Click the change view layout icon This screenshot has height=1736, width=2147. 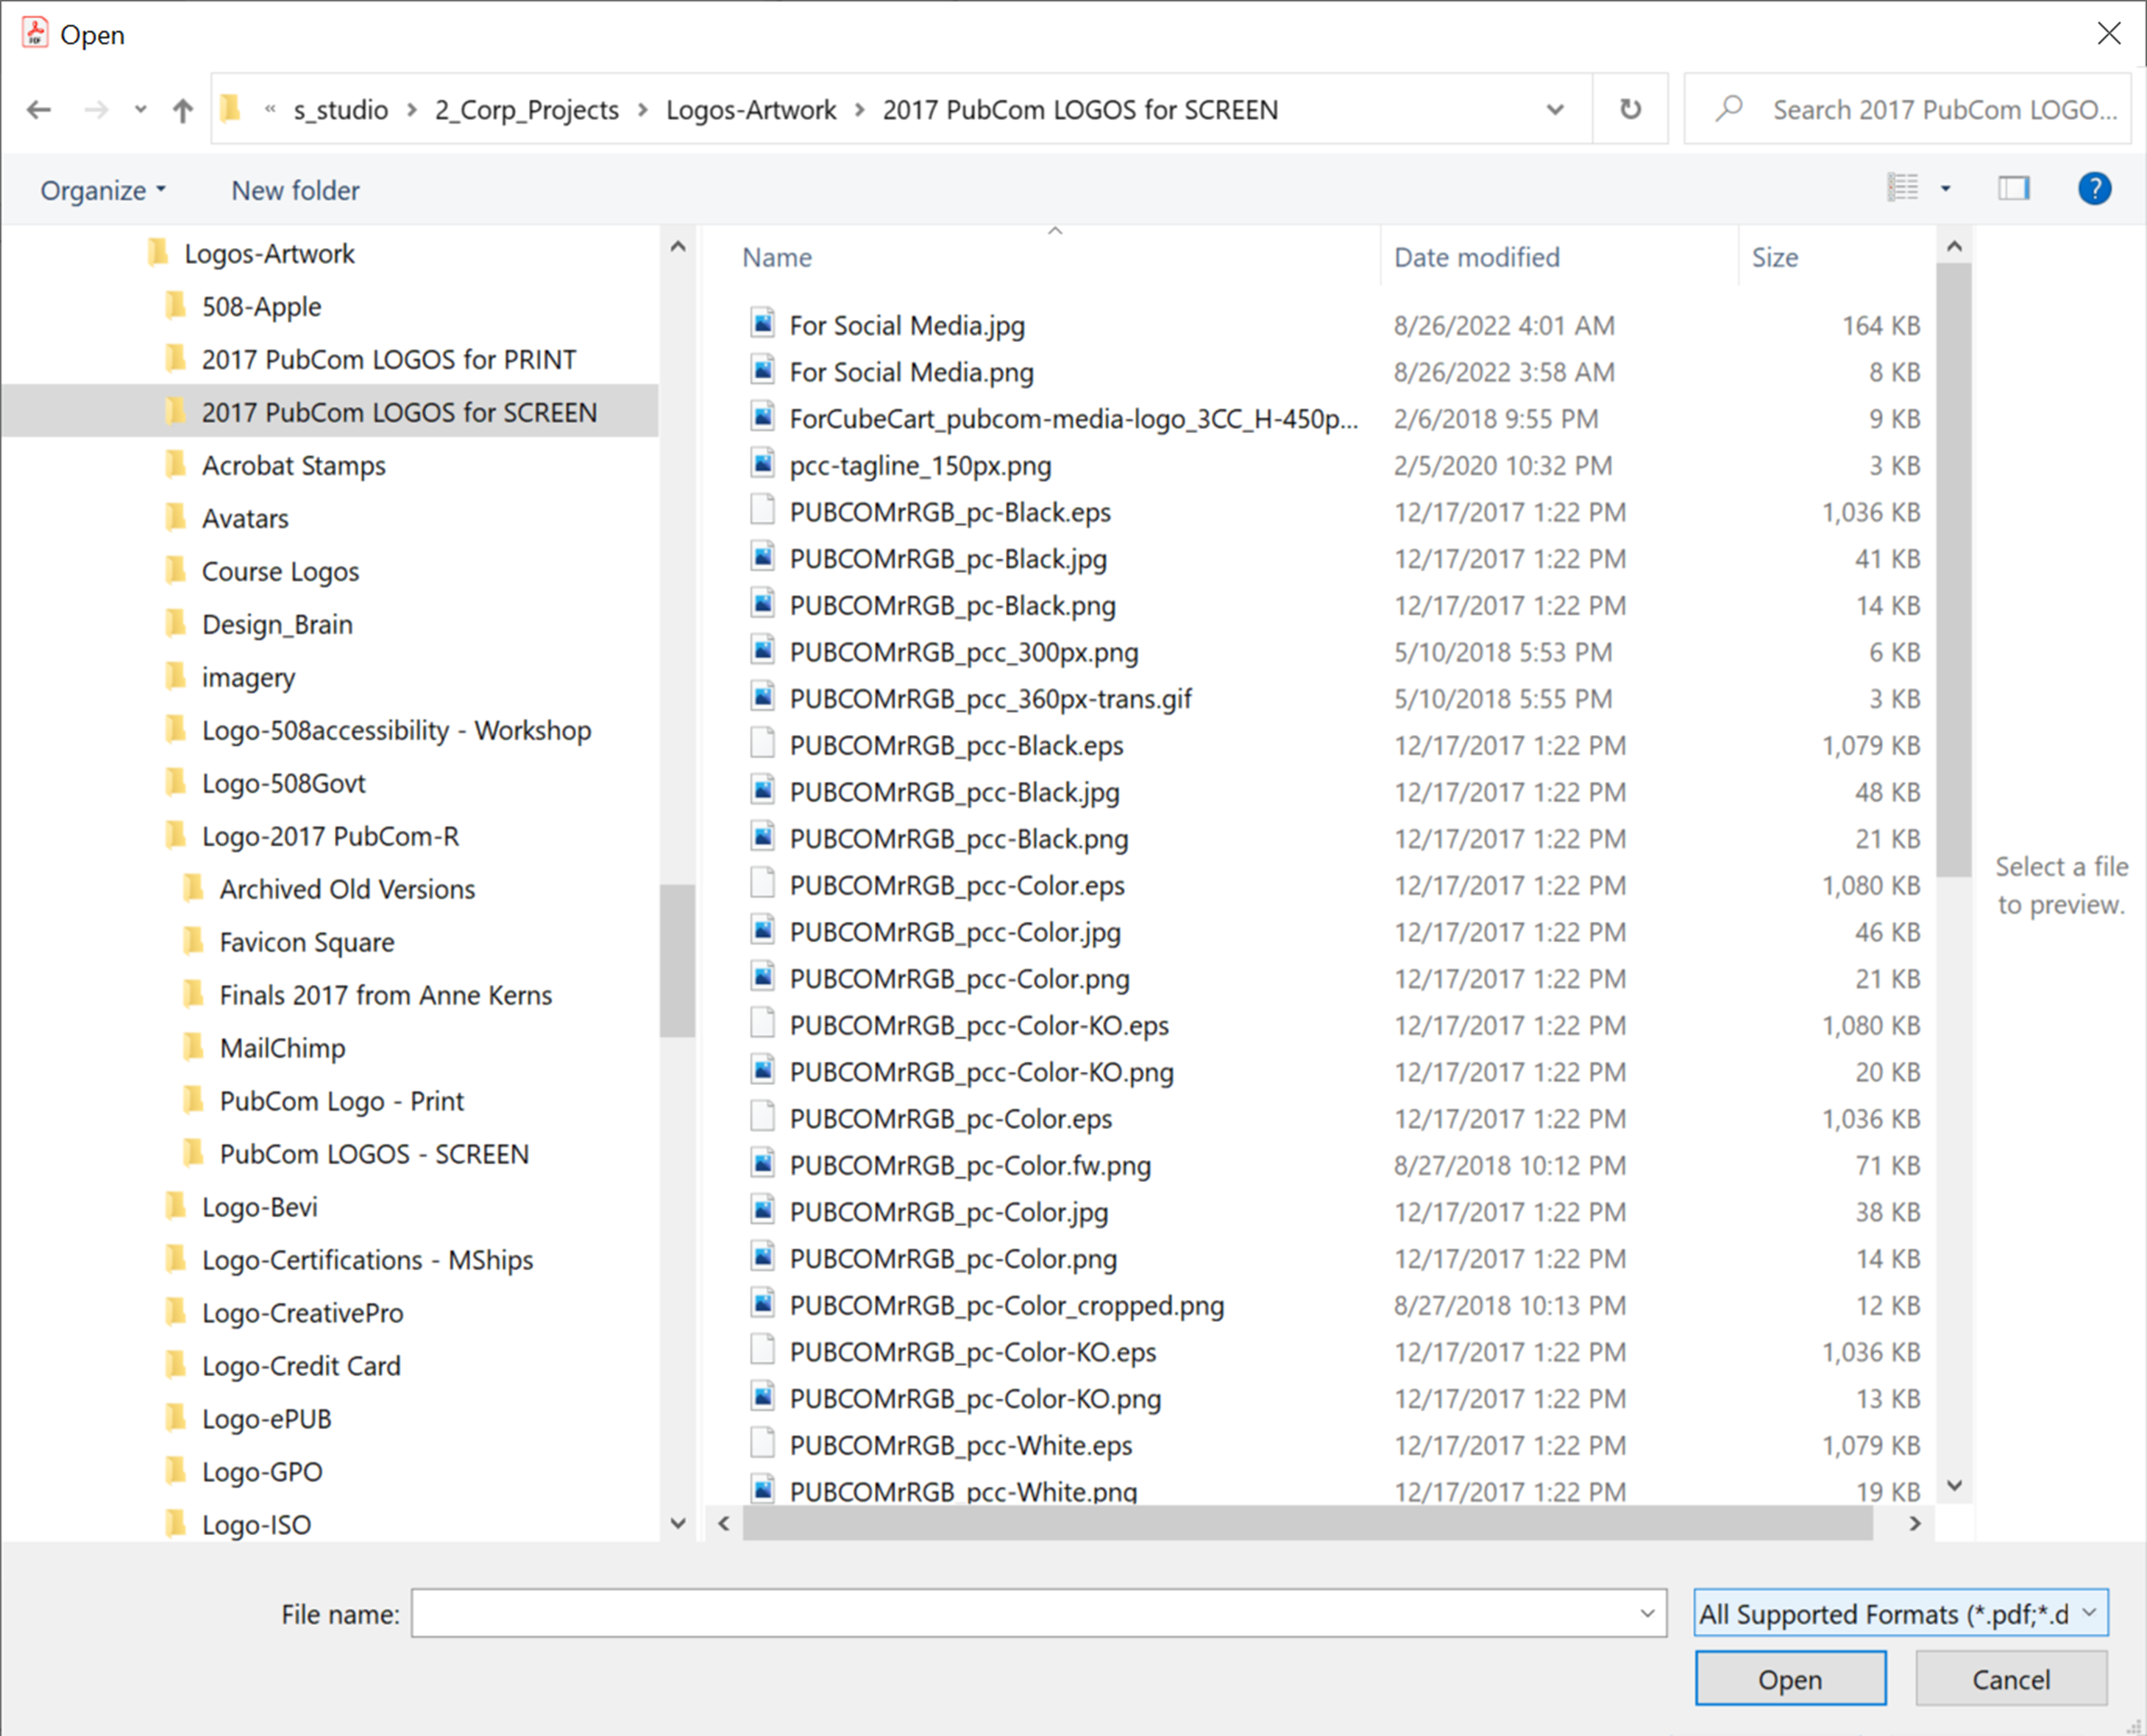1904,188
